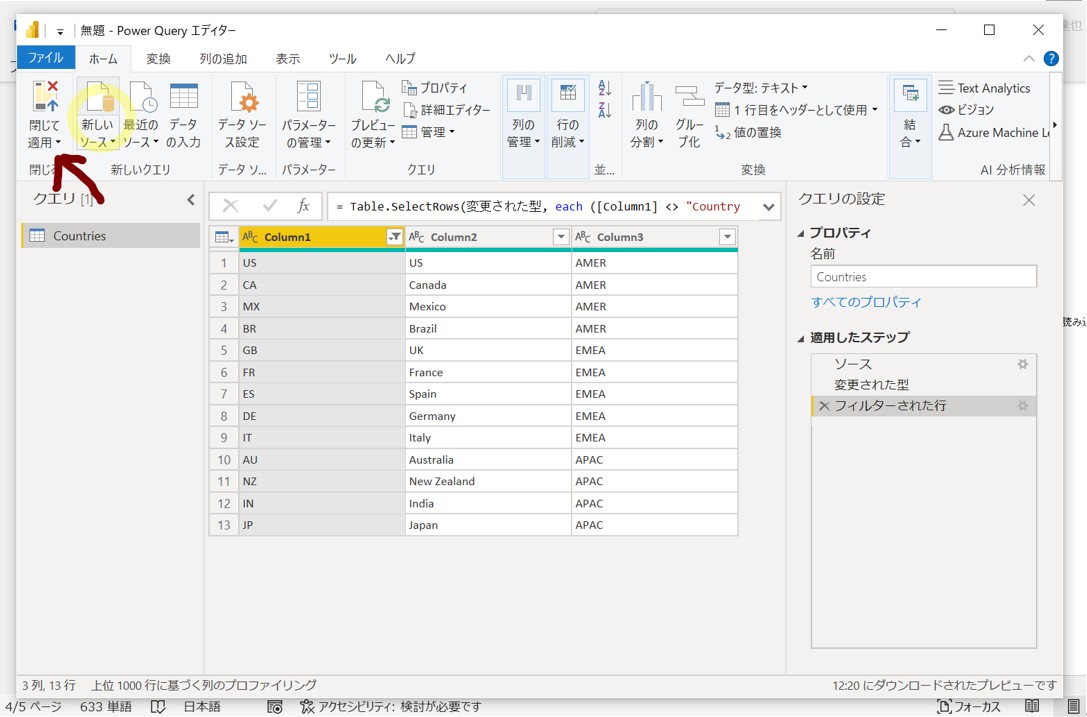The height and width of the screenshot is (717, 1087).
Task: Click the Enter Data (データの入力) table icon
Action: tap(184, 96)
